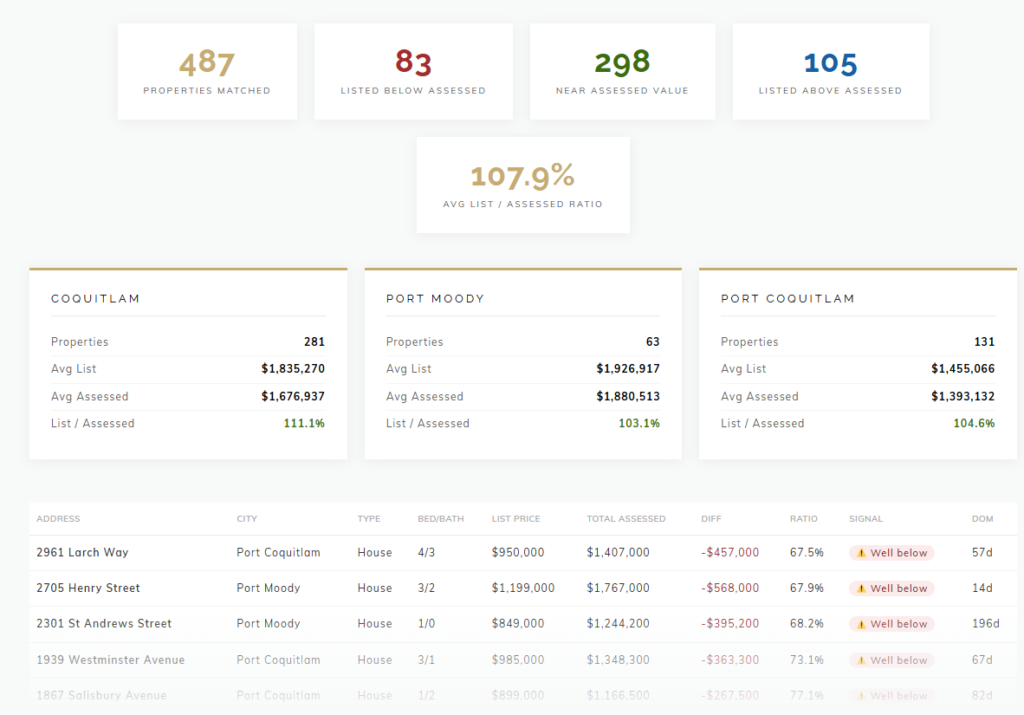Viewport: 1024px width, 715px height.
Task: Select the 'Well below' badge on 2705 Henry Street
Action: tap(891, 588)
